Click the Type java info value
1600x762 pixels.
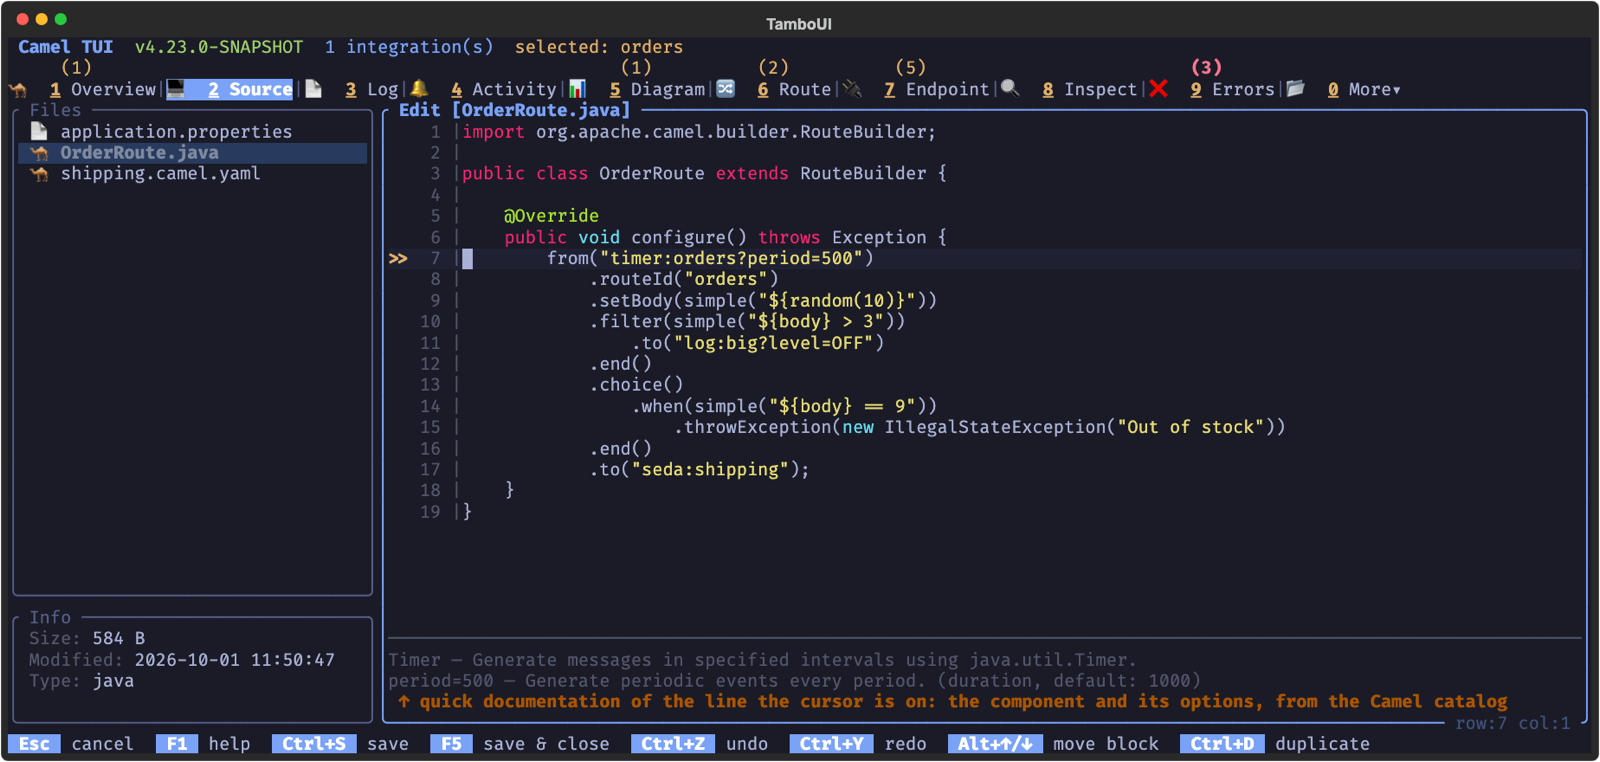click(x=113, y=681)
